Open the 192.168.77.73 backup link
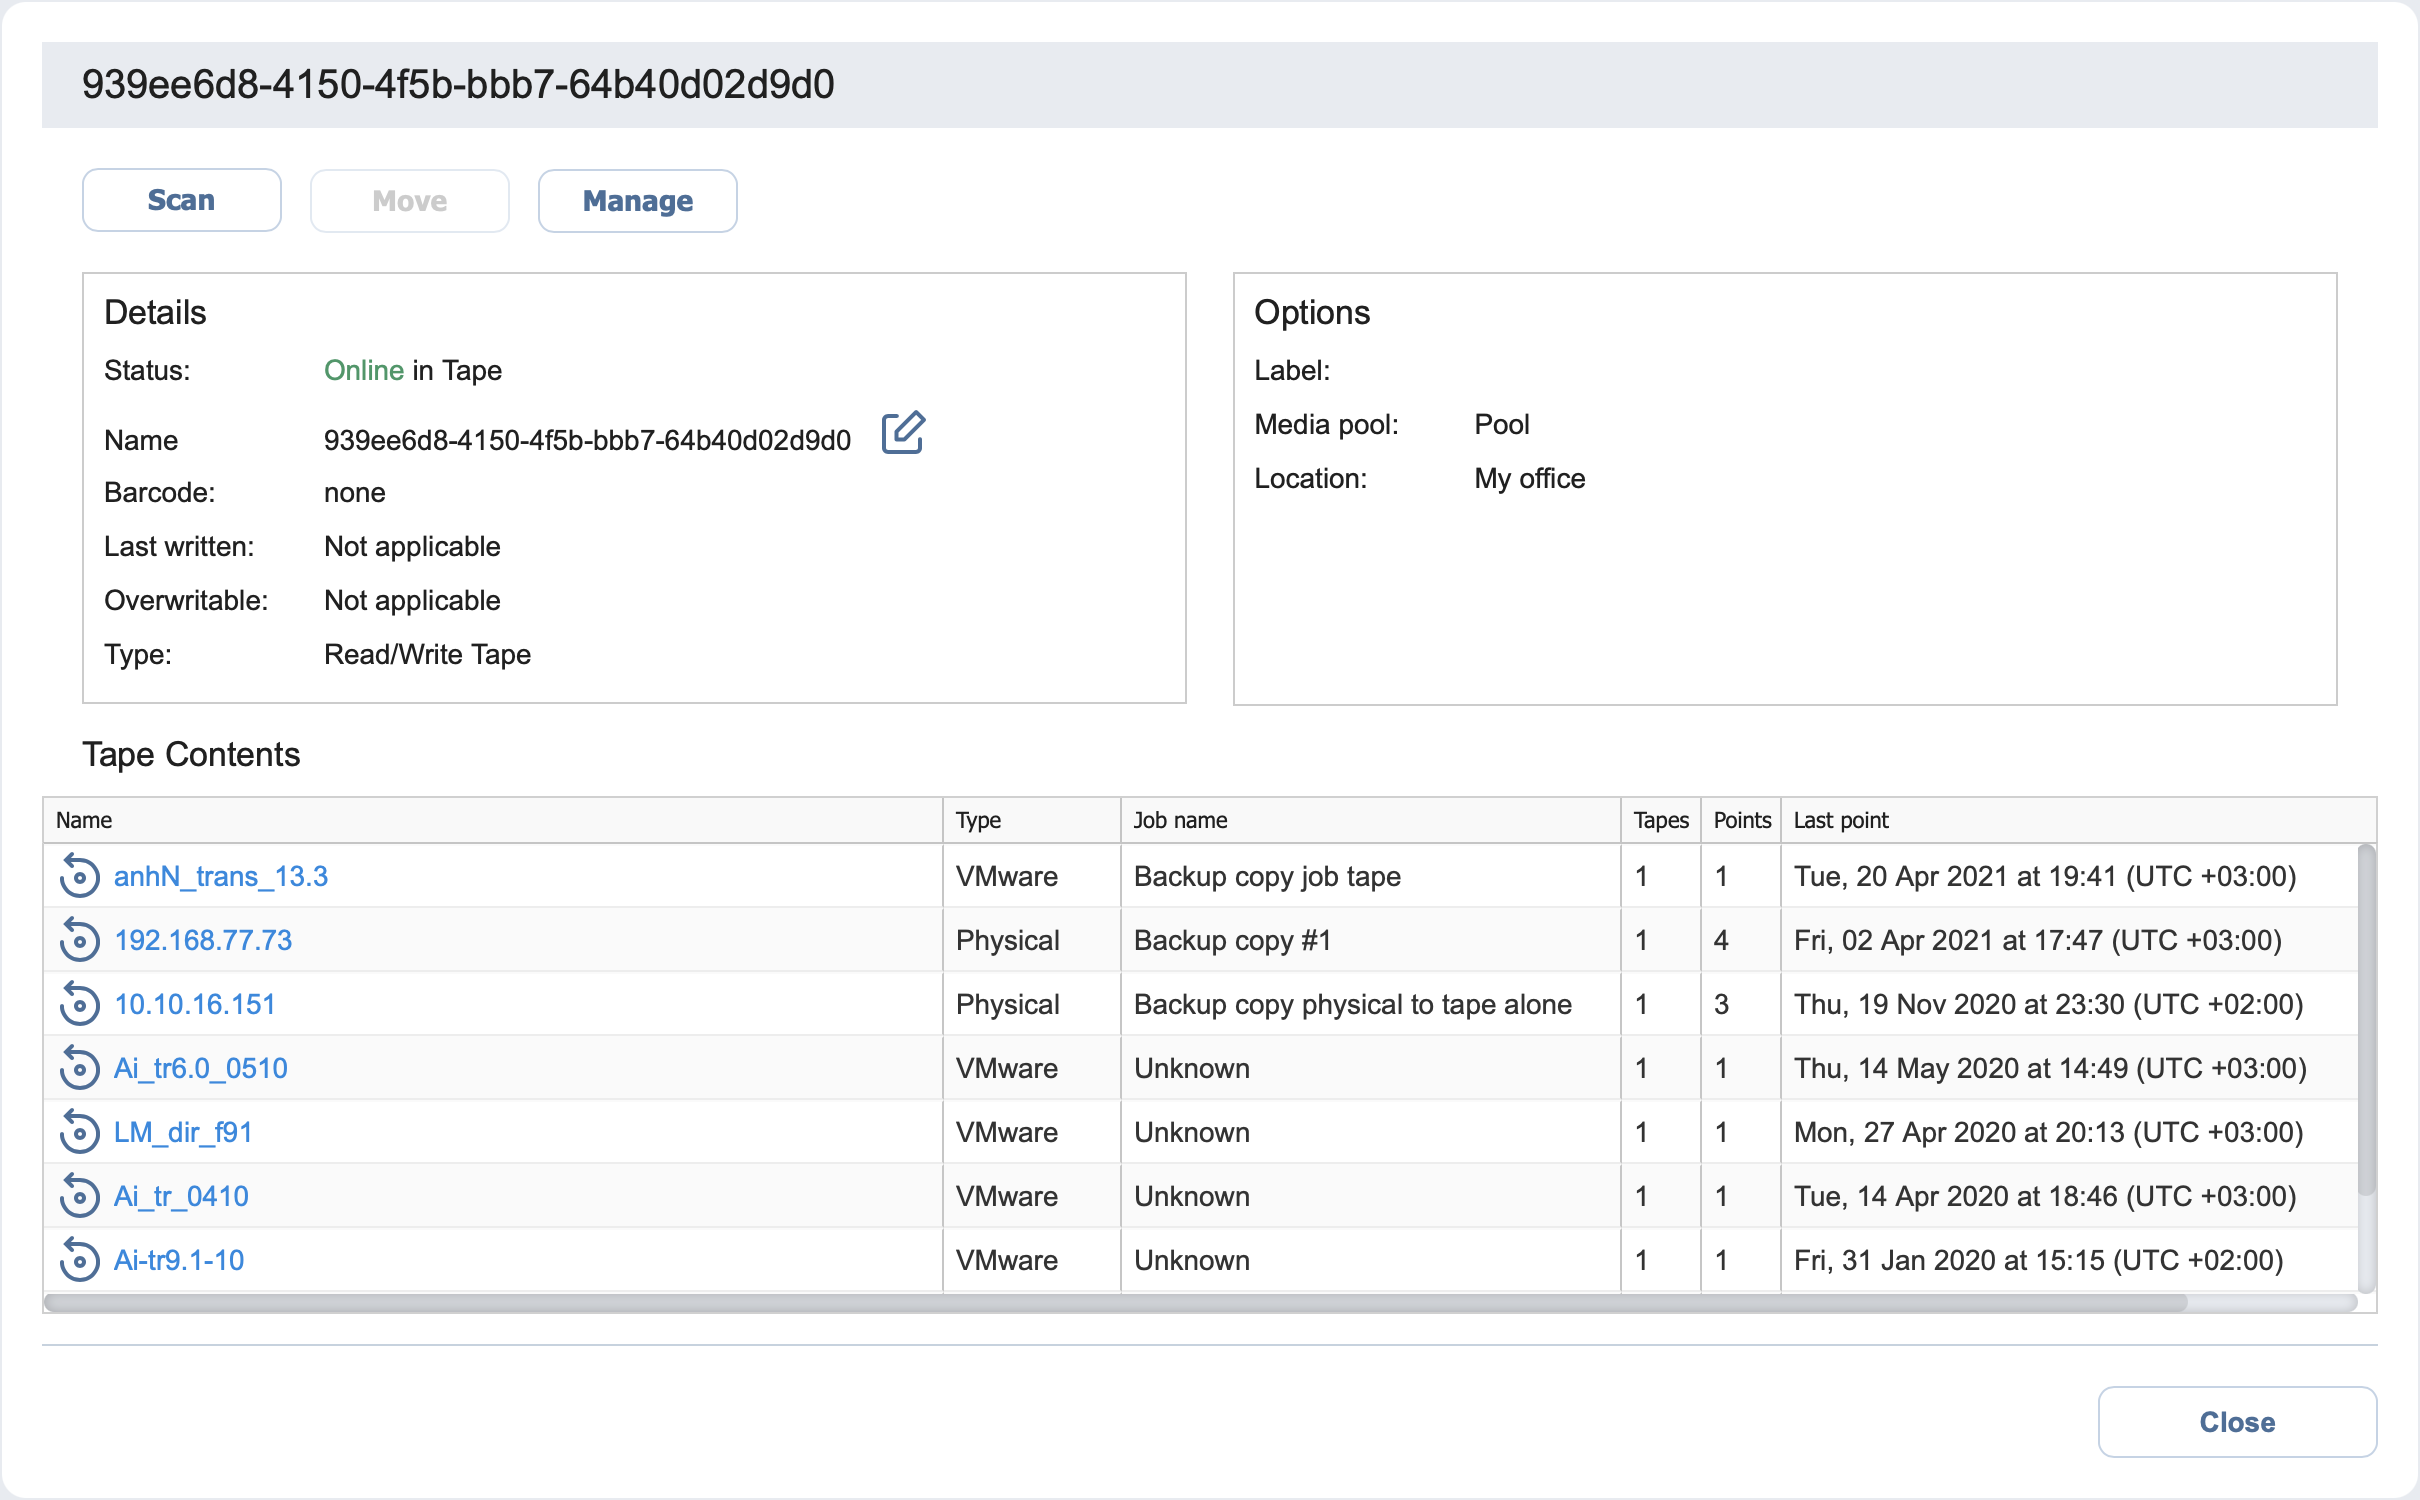Viewport: 2420px width, 1500px height. 203,941
